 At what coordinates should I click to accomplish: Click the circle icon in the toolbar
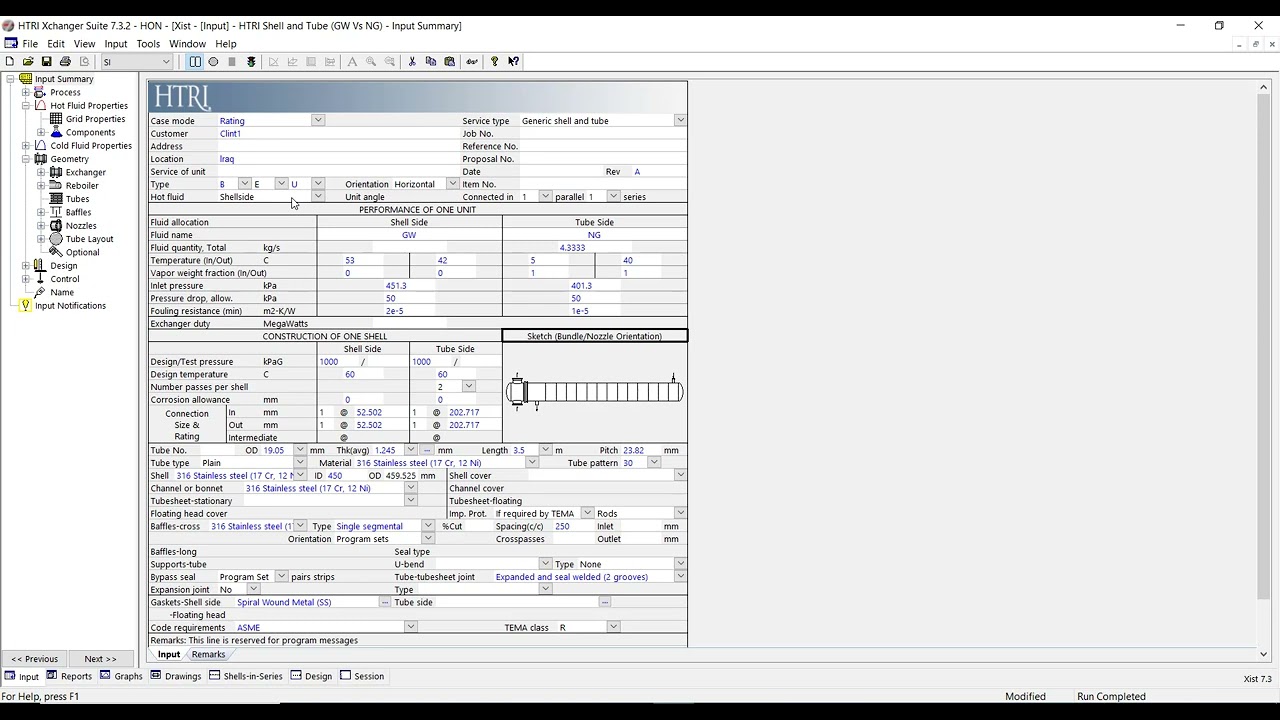[x=214, y=62]
